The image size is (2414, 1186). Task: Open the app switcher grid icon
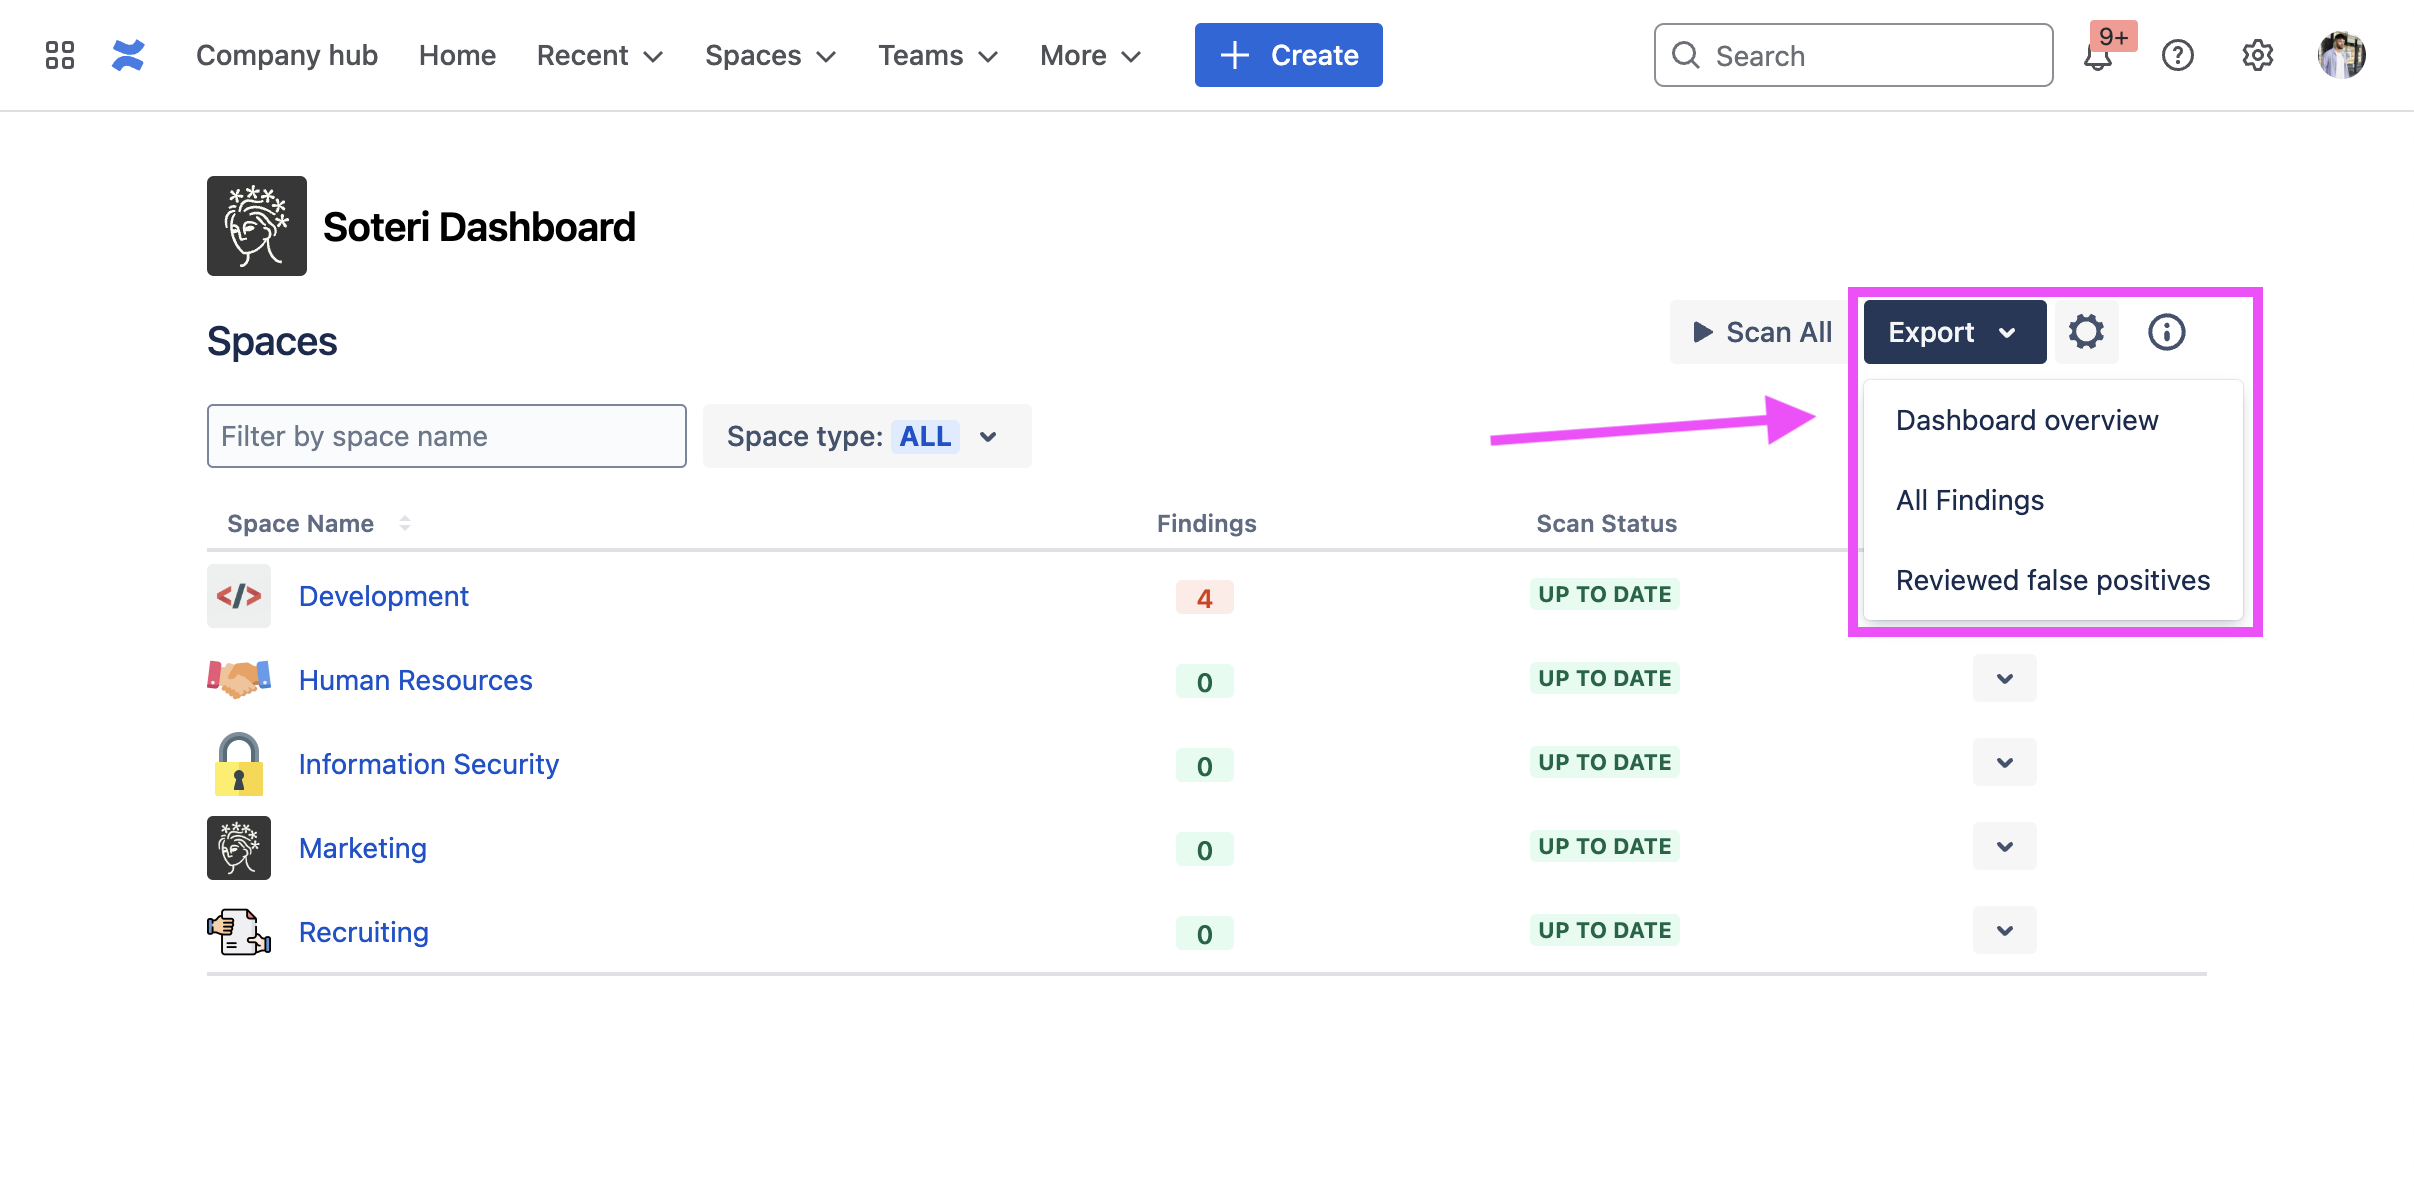pyautogui.click(x=60, y=55)
